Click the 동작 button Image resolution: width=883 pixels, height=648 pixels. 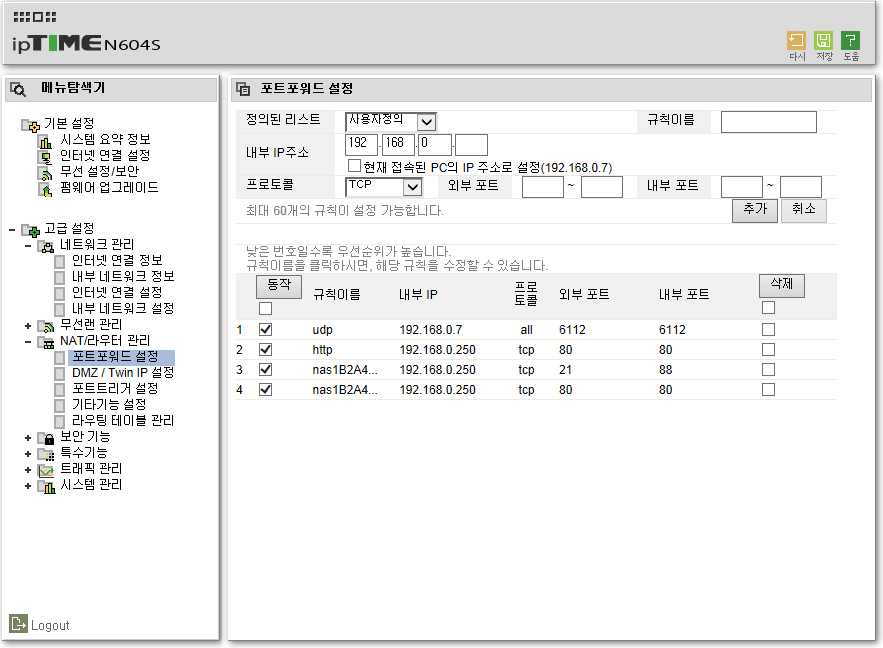pos(279,287)
